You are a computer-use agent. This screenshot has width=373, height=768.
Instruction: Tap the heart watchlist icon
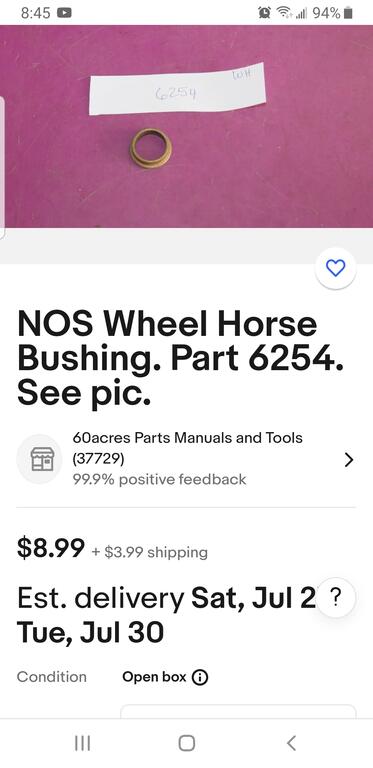coord(335,268)
